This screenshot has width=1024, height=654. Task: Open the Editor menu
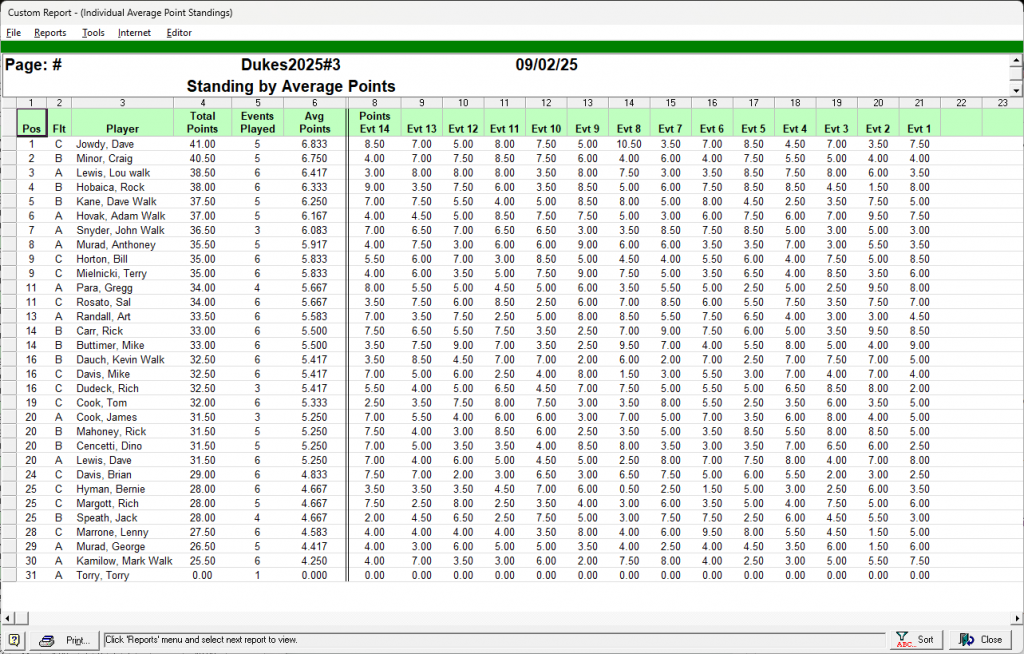coord(179,33)
